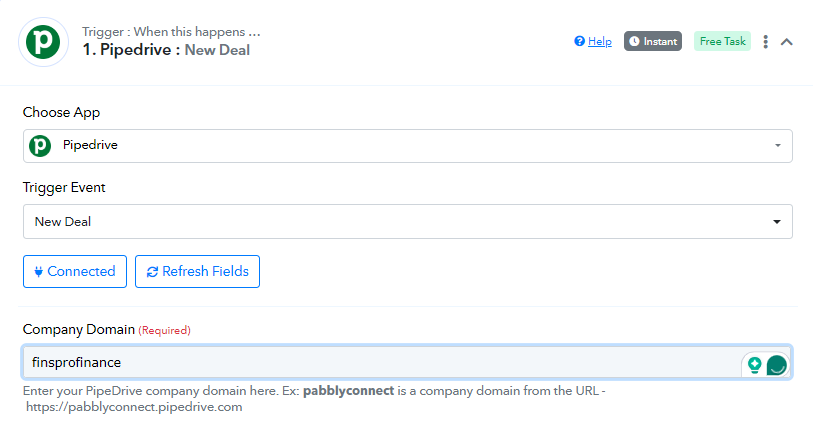Click the 'Trigger Event' label
Viewport: 813px width, 429px height.
point(64,188)
